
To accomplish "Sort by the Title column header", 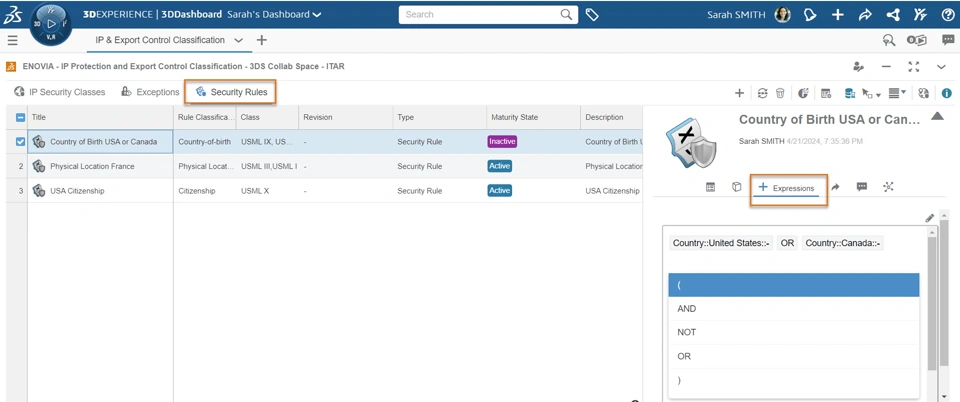I will (100, 117).
